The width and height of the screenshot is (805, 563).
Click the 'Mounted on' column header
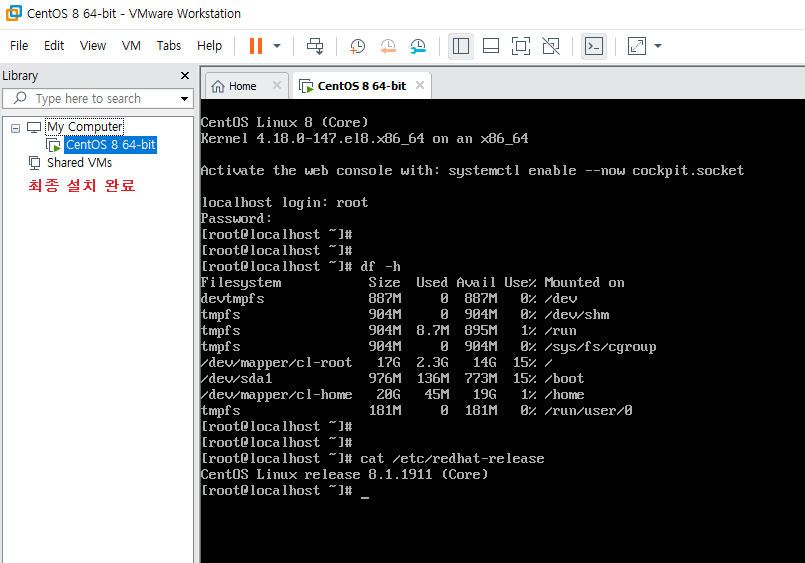[x=584, y=282]
